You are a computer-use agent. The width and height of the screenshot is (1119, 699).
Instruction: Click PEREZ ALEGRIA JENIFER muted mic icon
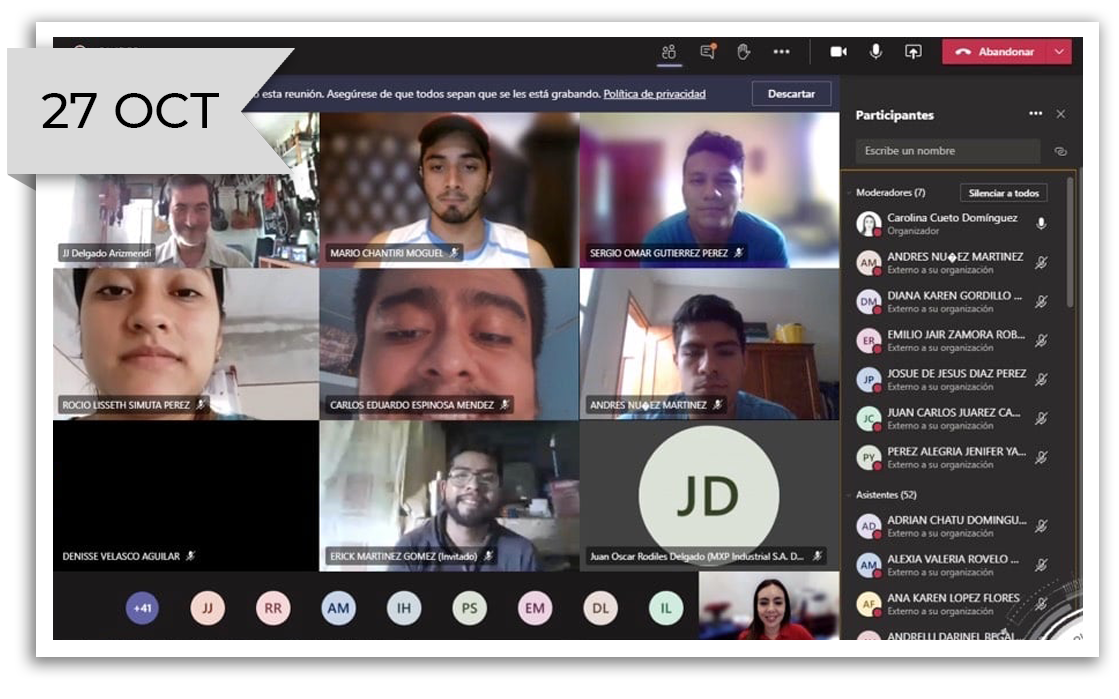(x=1041, y=457)
